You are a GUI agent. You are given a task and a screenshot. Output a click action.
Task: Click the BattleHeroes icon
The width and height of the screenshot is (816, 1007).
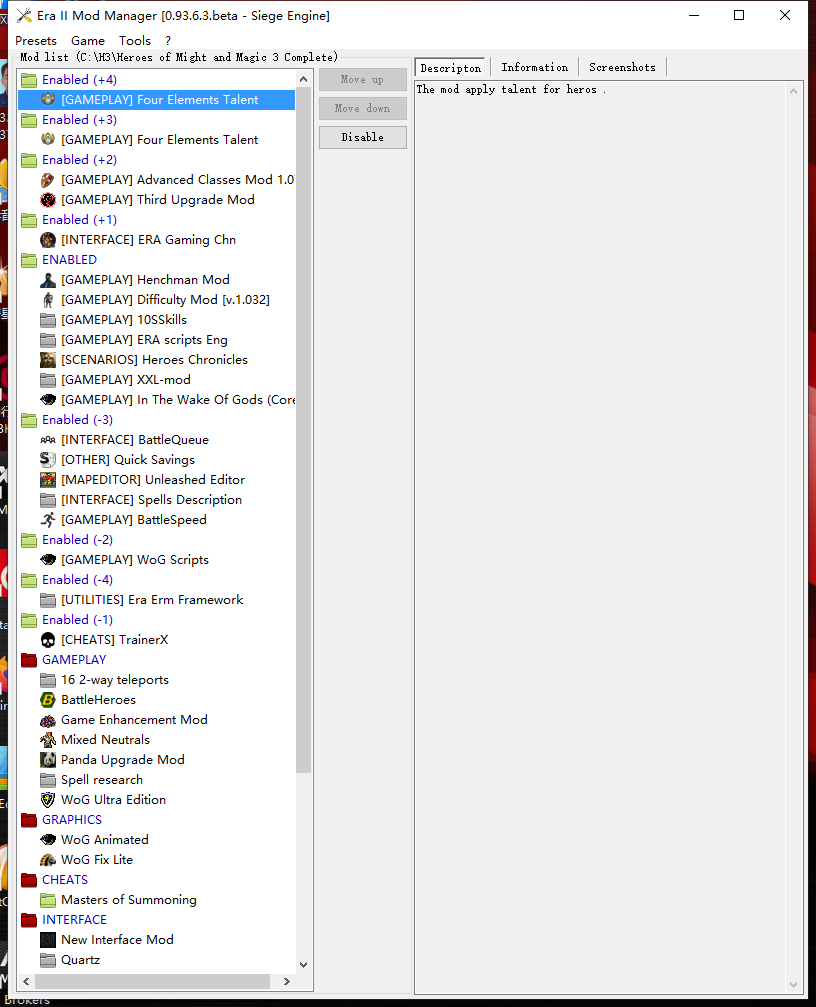click(x=48, y=699)
